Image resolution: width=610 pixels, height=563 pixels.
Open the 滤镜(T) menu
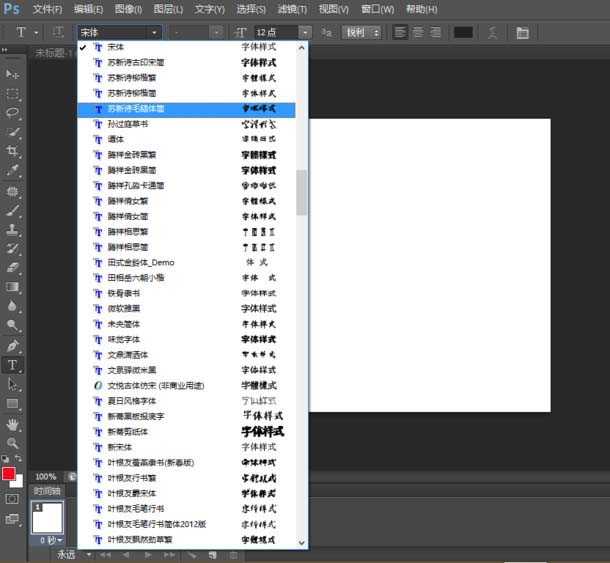pos(292,9)
